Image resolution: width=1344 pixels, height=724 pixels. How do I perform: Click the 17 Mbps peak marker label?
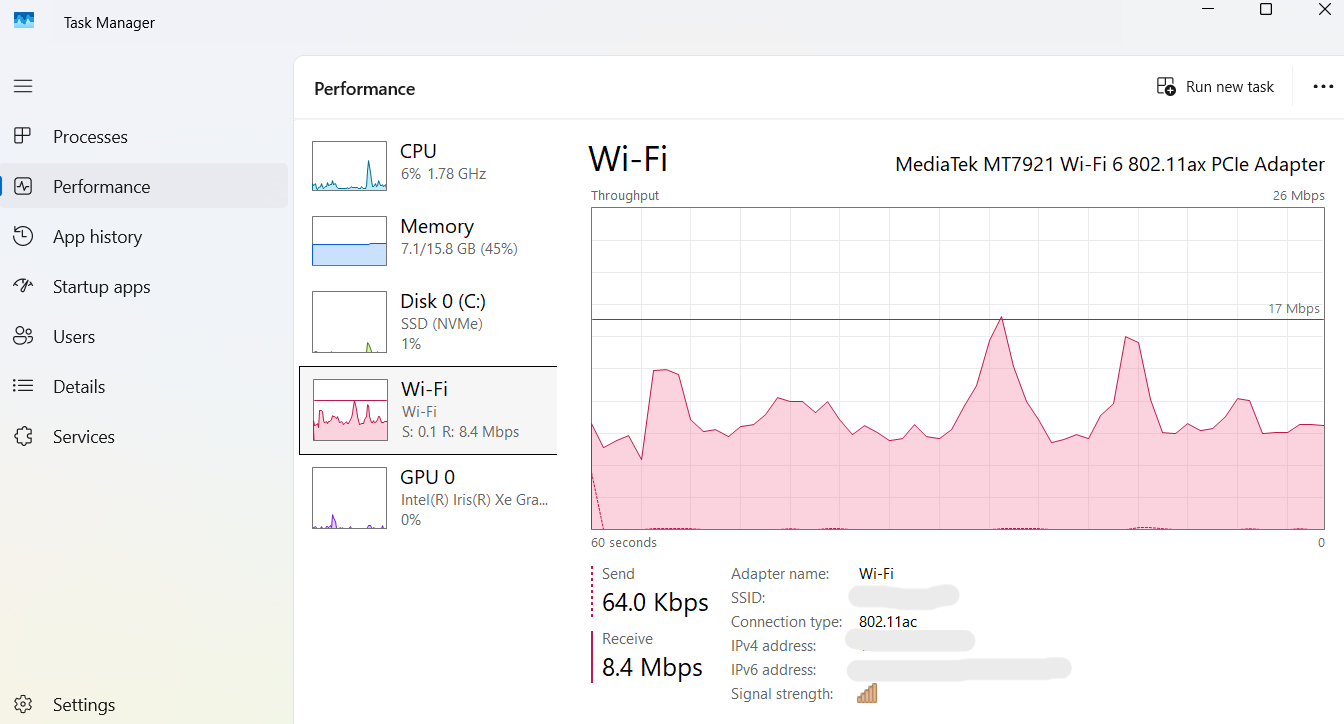1294,309
